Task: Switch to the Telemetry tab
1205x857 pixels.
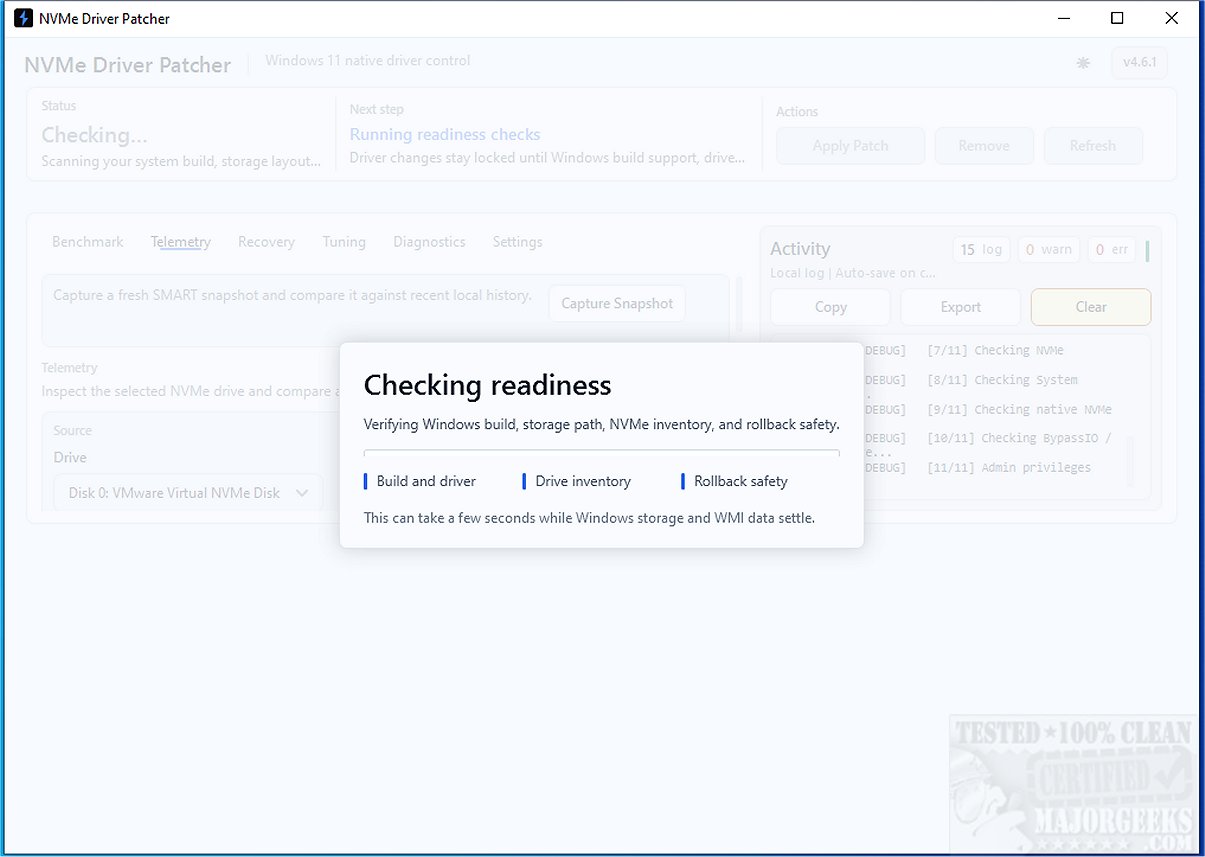Action: pyautogui.click(x=180, y=242)
